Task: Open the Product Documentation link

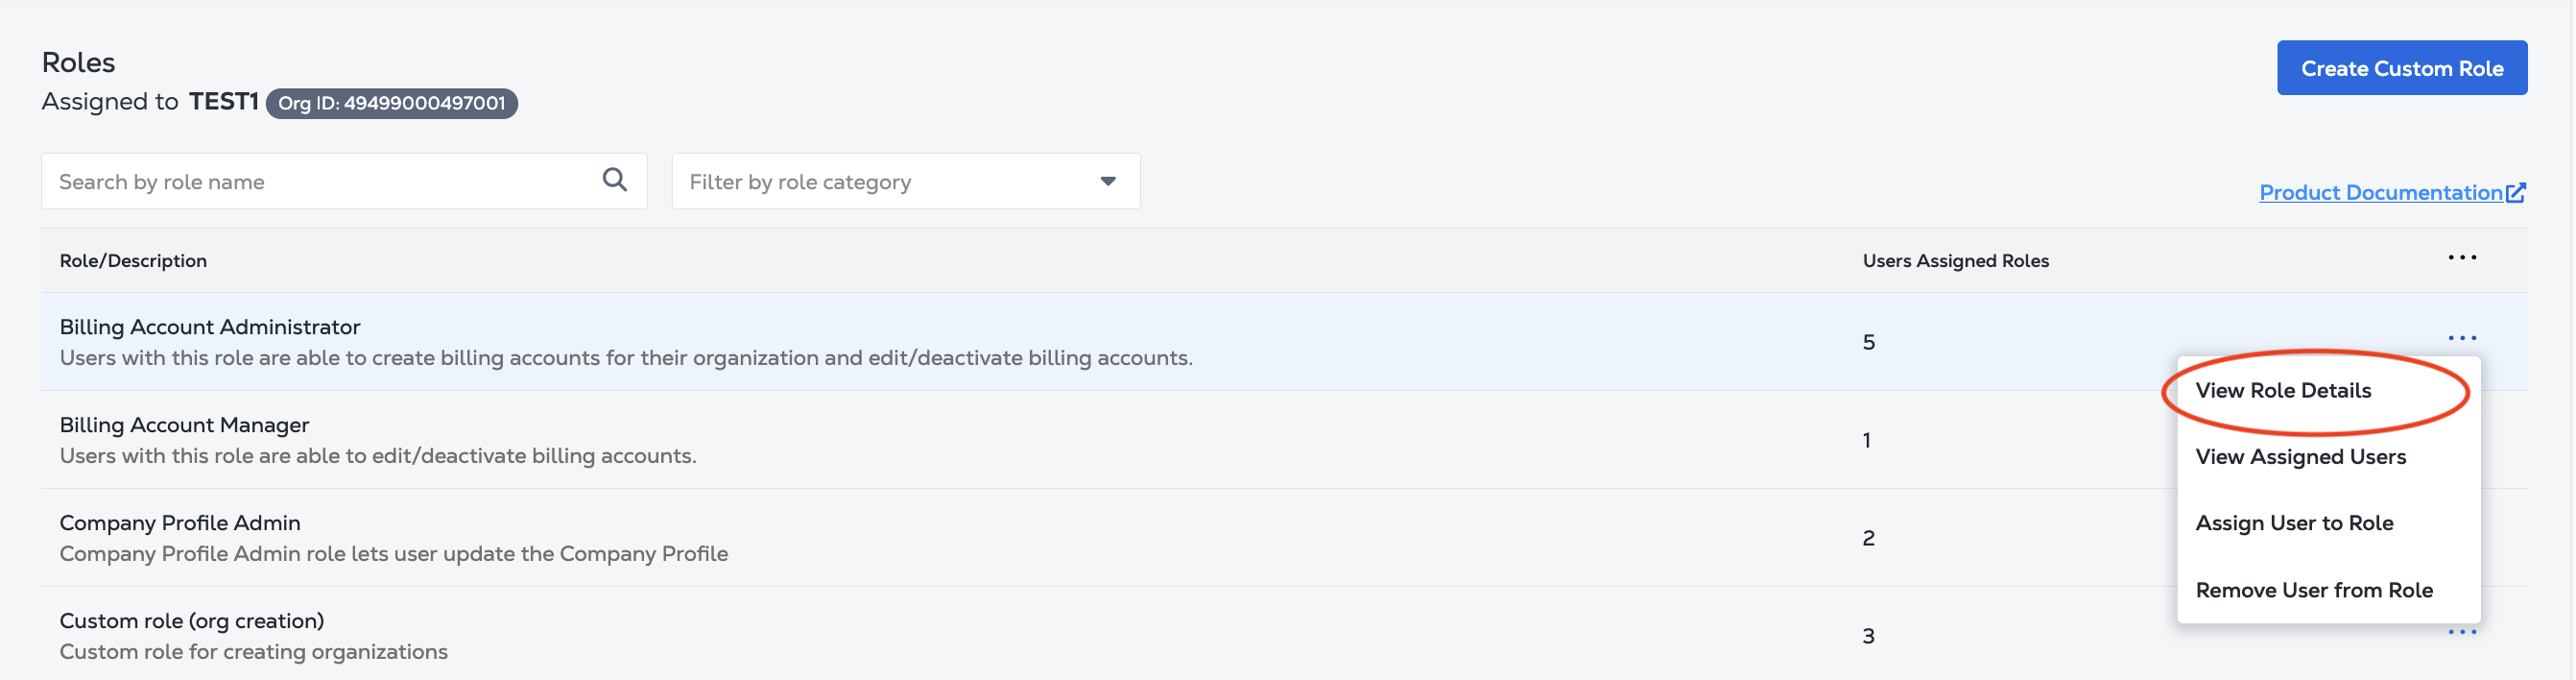Action: click(2380, 192)
